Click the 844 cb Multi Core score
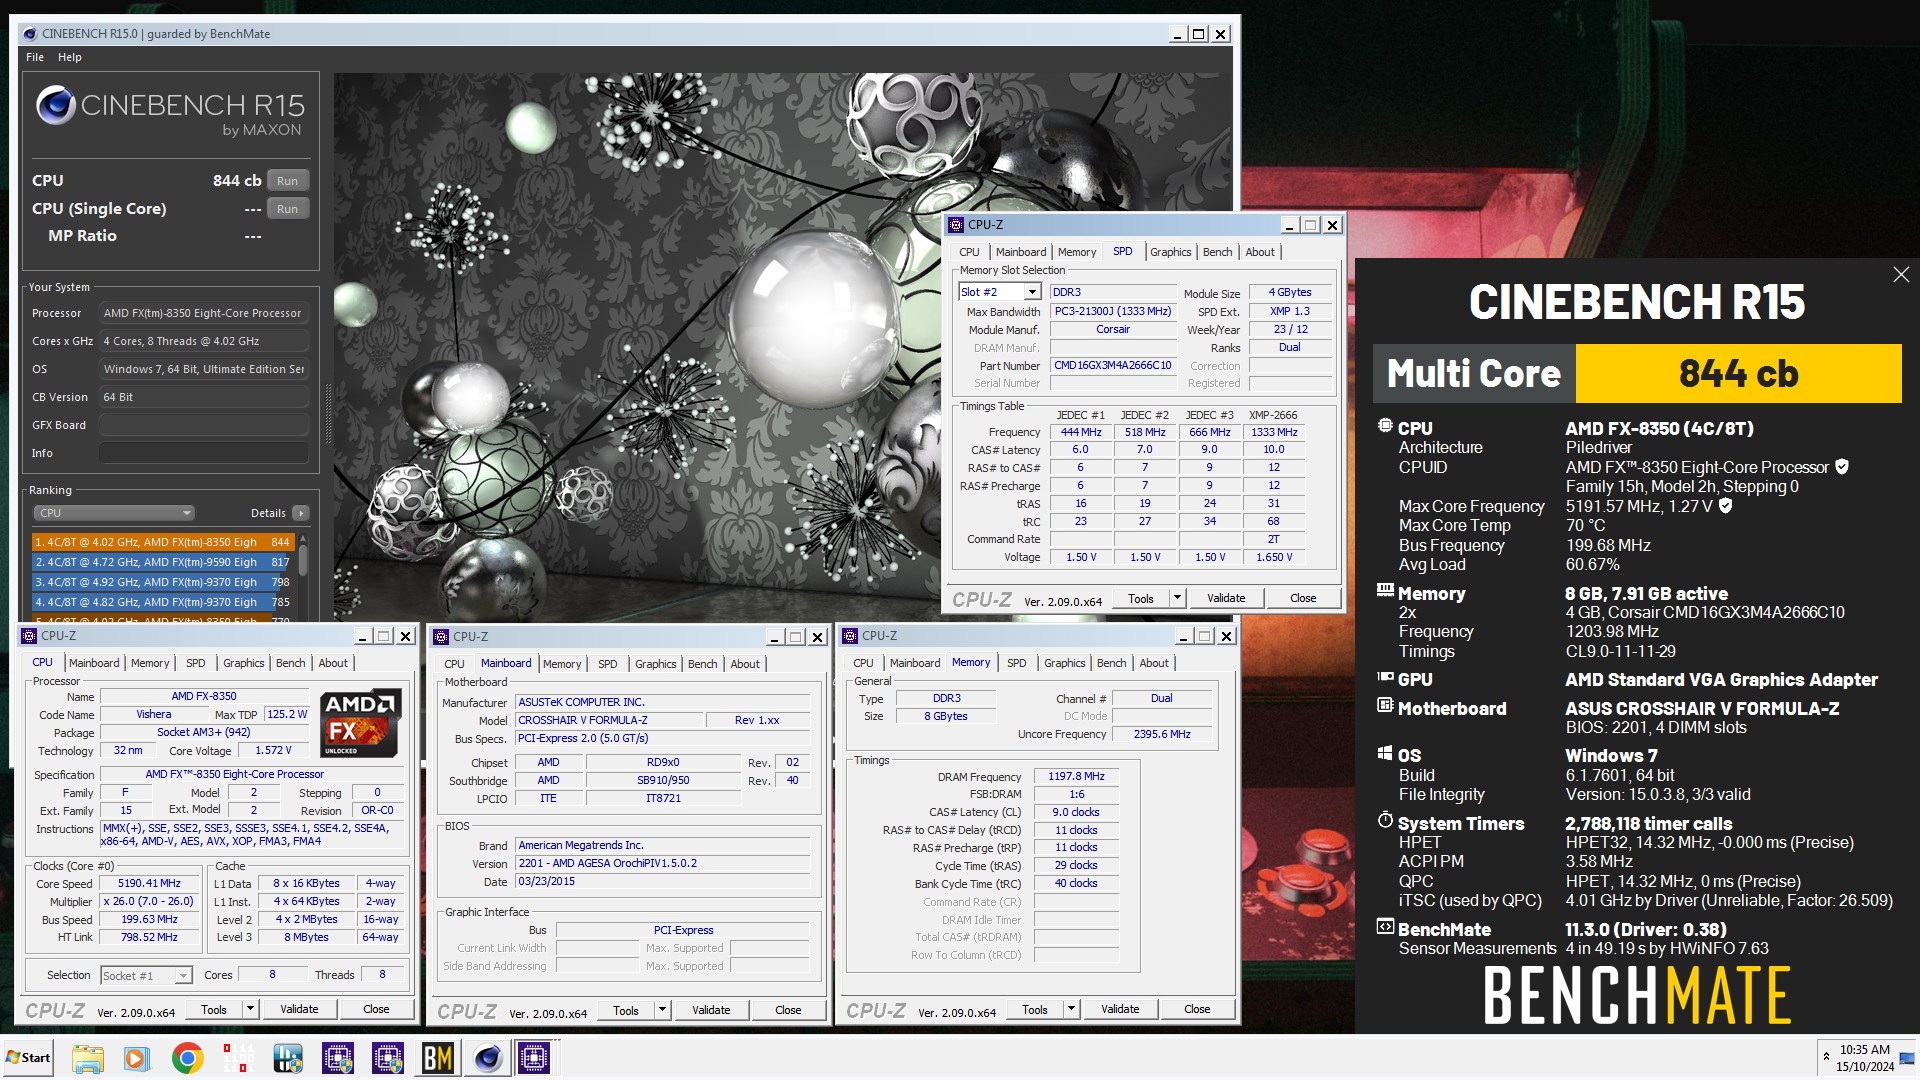 (1738, 373)
